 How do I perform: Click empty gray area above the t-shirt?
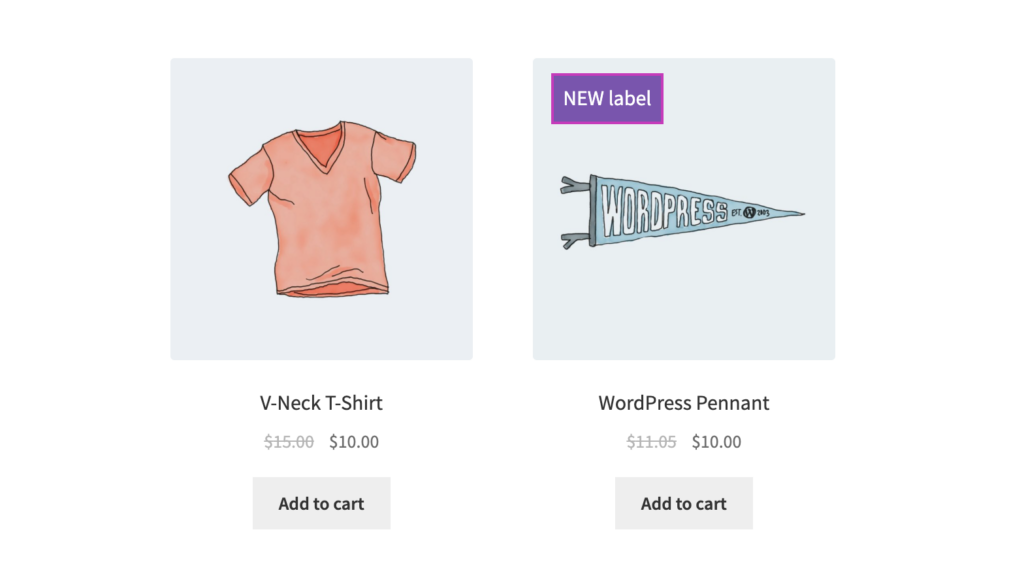(321, 88)
